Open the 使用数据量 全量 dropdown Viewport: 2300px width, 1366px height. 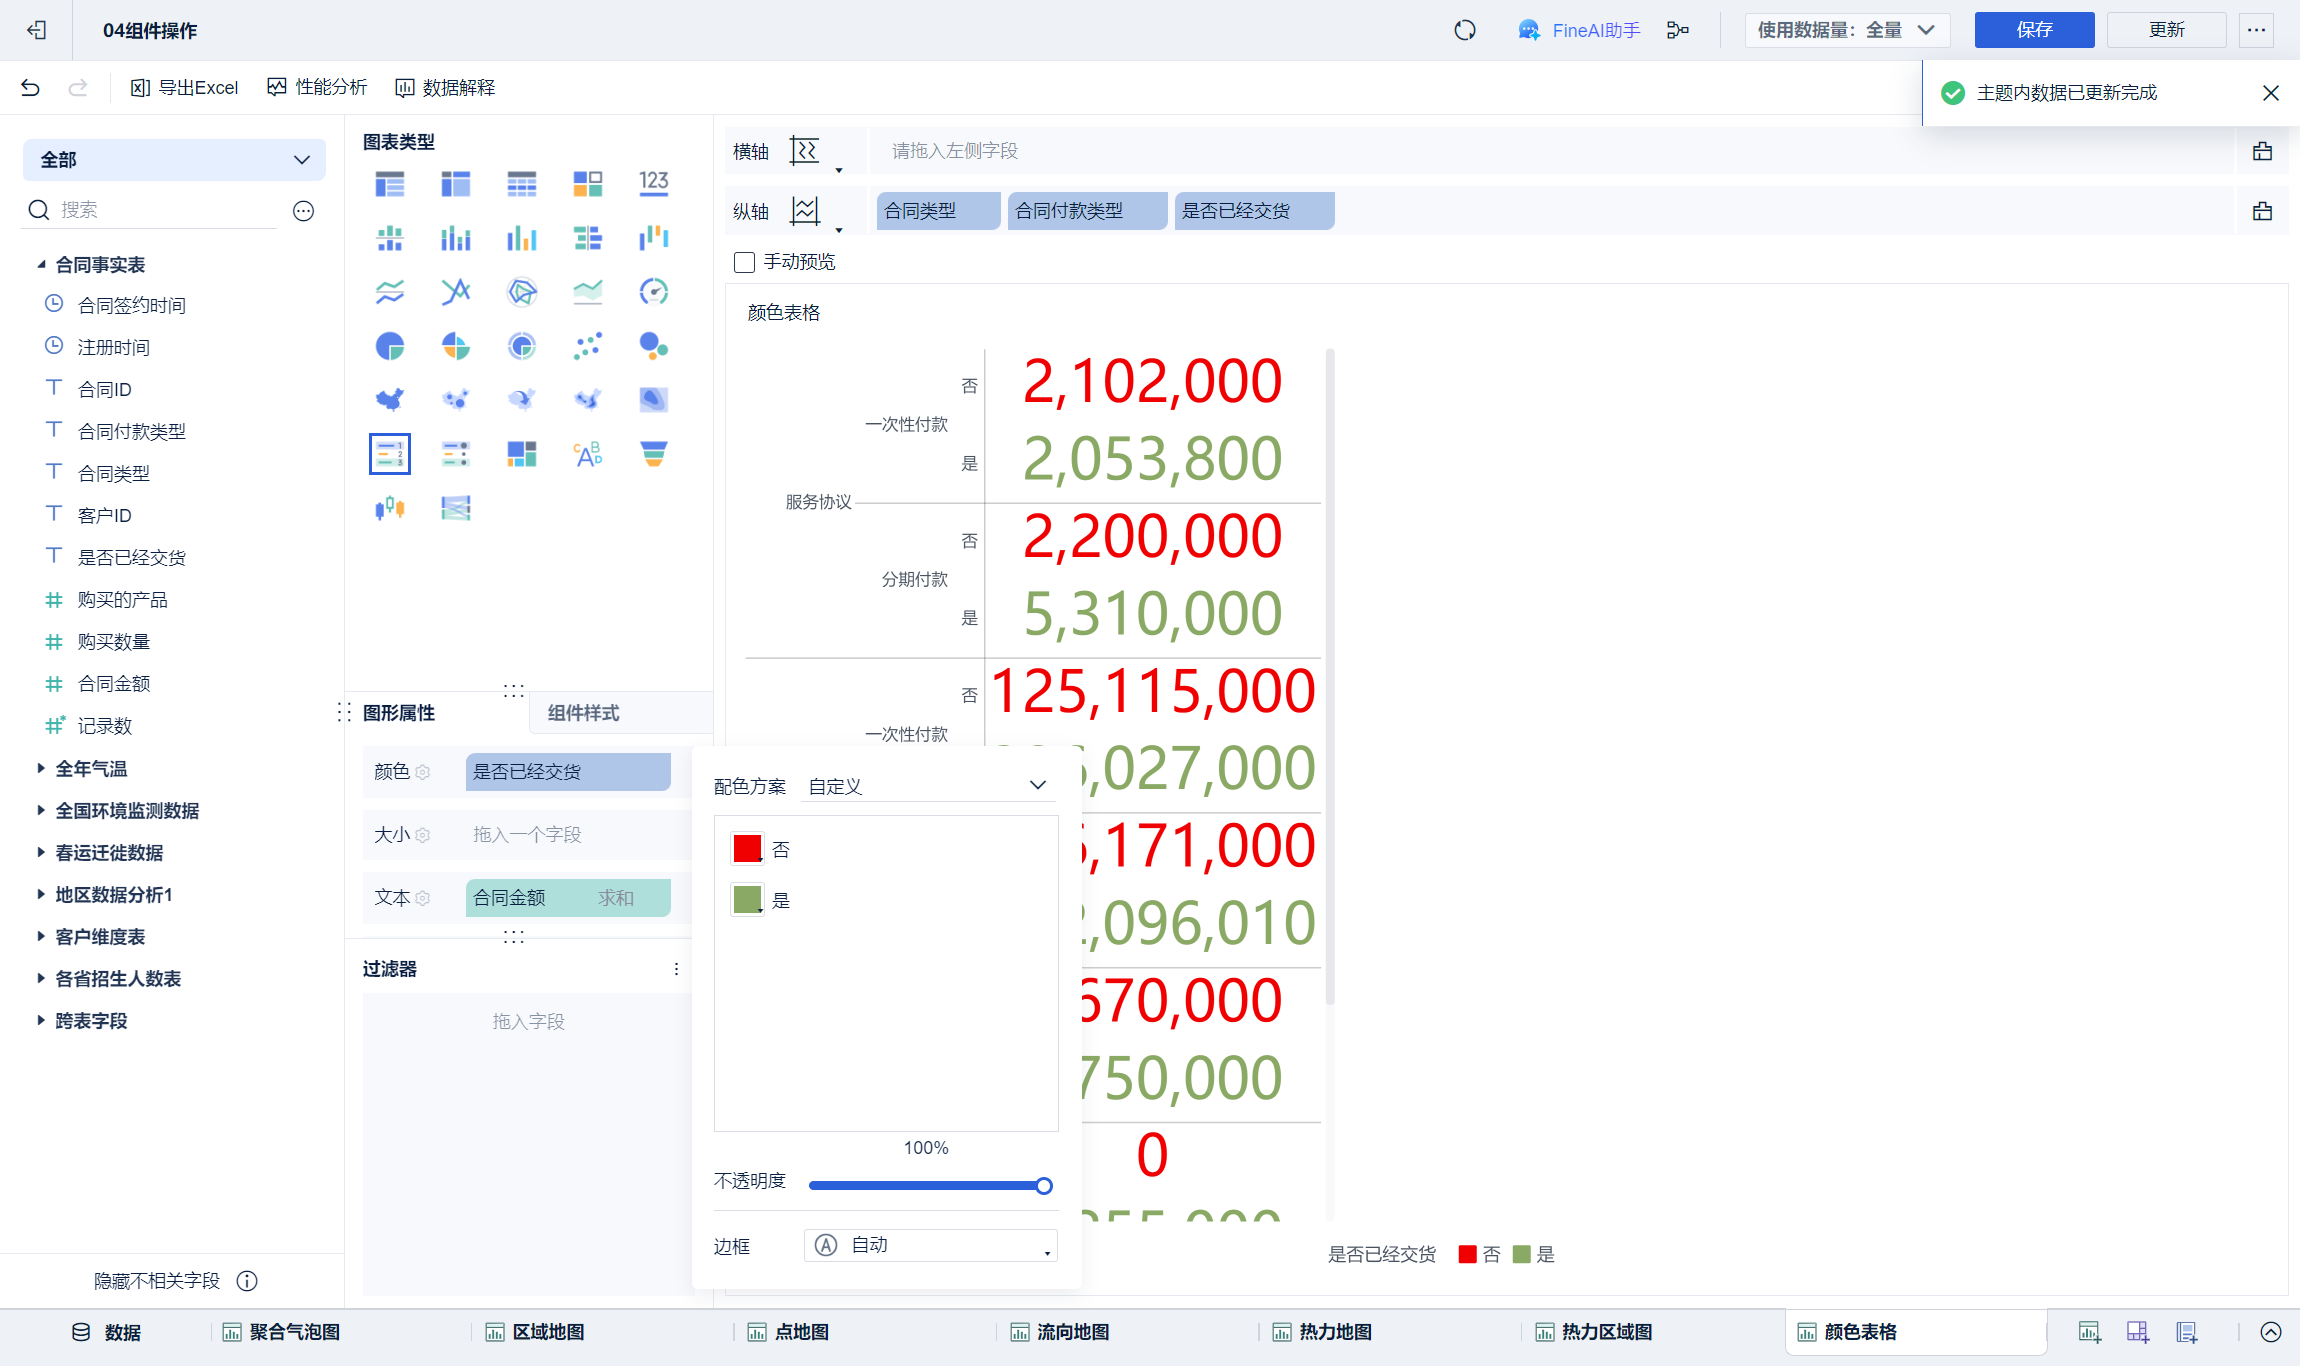1846,30
